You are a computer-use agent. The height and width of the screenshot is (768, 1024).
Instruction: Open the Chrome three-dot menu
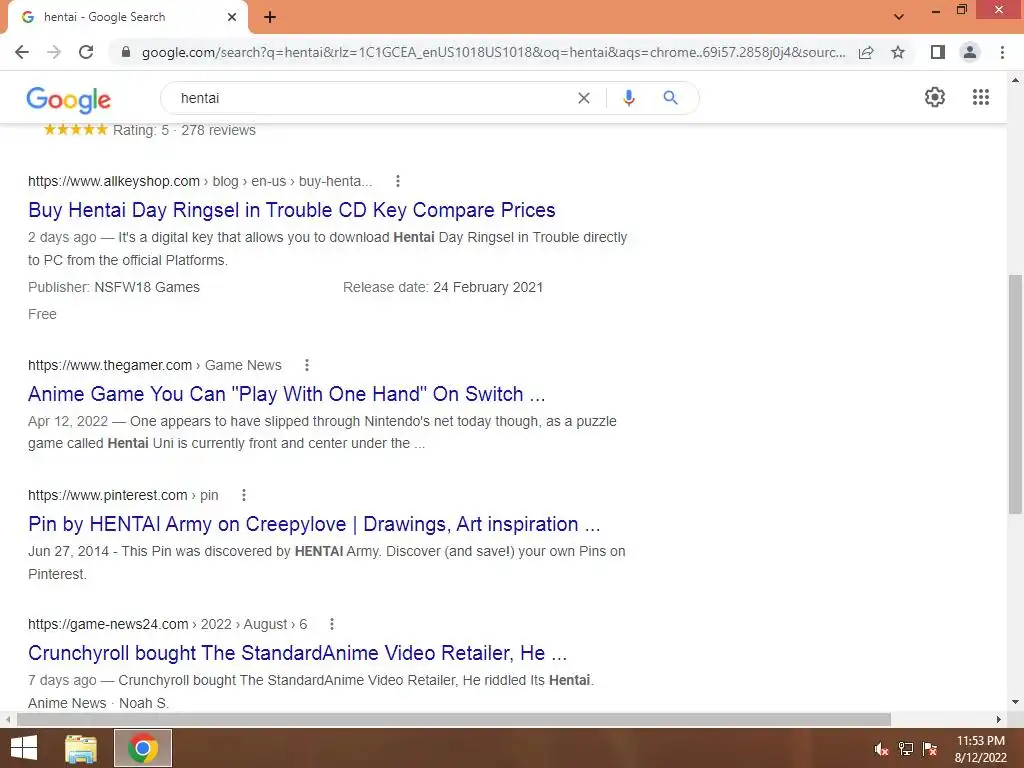(x=1002, y=52)
